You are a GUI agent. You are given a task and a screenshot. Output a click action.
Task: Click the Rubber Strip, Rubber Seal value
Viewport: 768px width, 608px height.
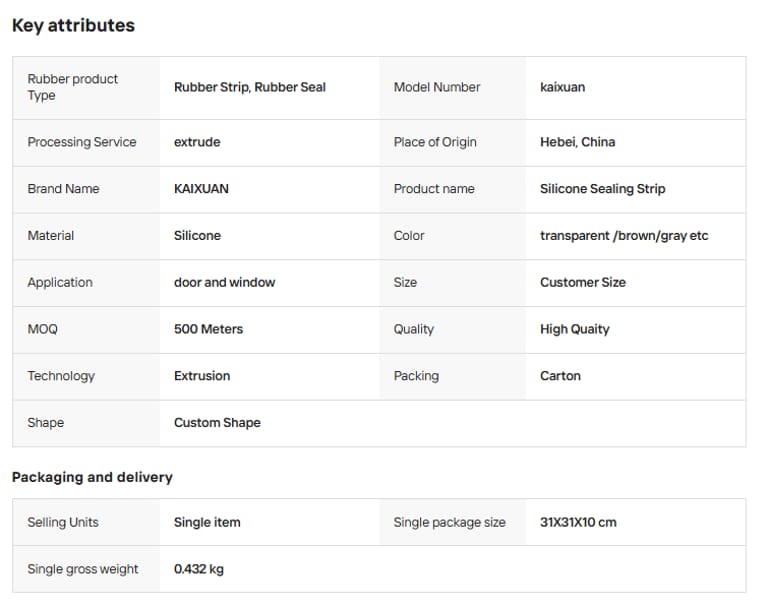(250, 87)
